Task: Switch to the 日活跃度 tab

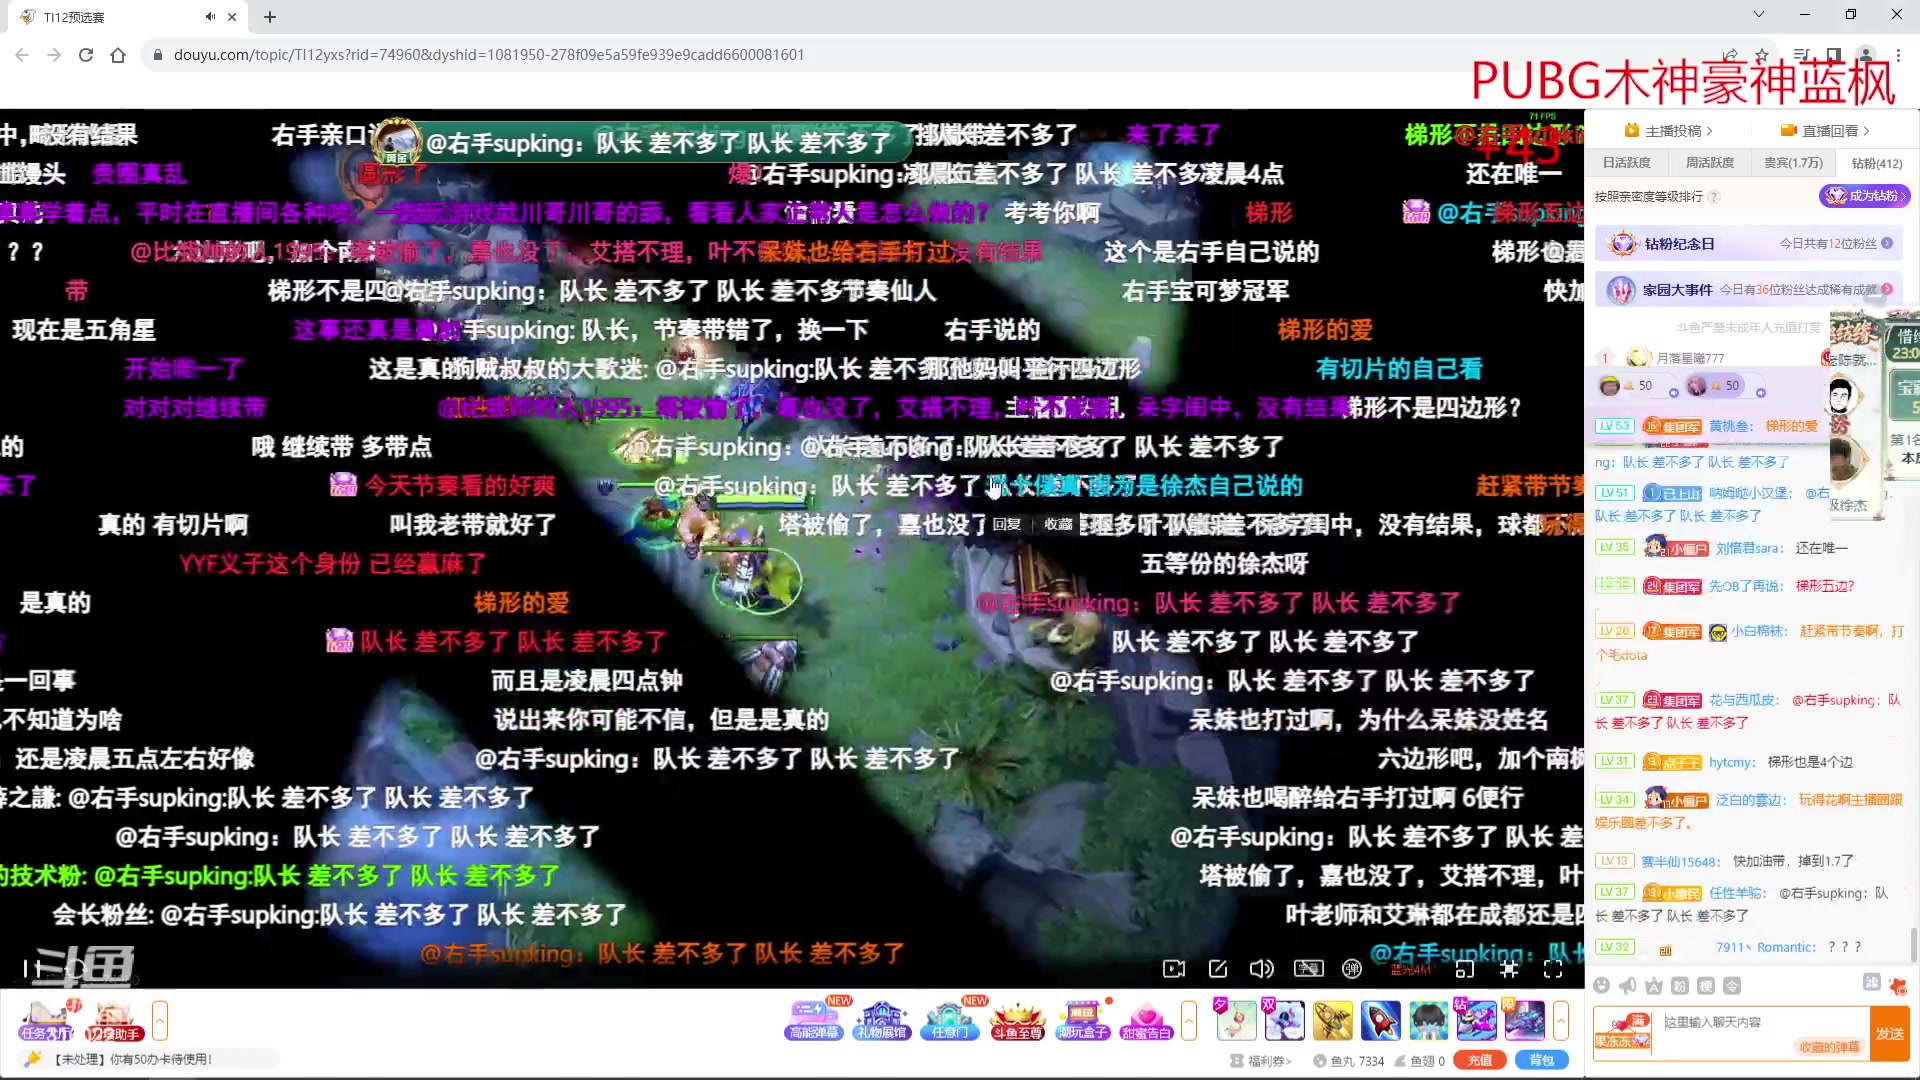Action: (x=1626, y=163)
